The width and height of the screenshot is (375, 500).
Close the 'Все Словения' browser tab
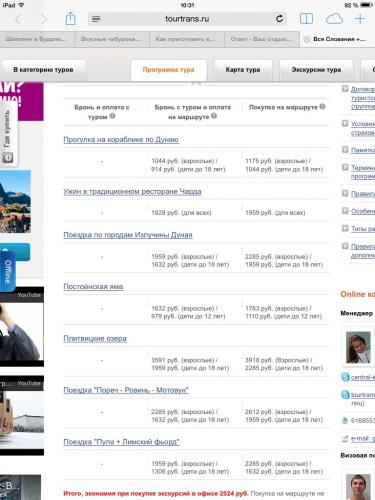[306, 39]
